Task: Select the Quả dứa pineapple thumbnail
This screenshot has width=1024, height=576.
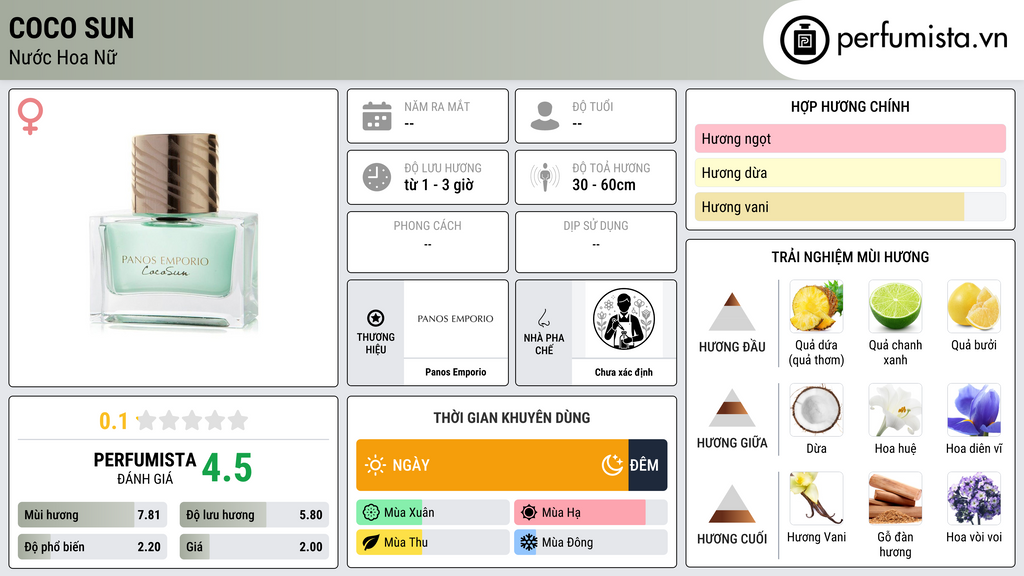Action: (x=816, y=306)
